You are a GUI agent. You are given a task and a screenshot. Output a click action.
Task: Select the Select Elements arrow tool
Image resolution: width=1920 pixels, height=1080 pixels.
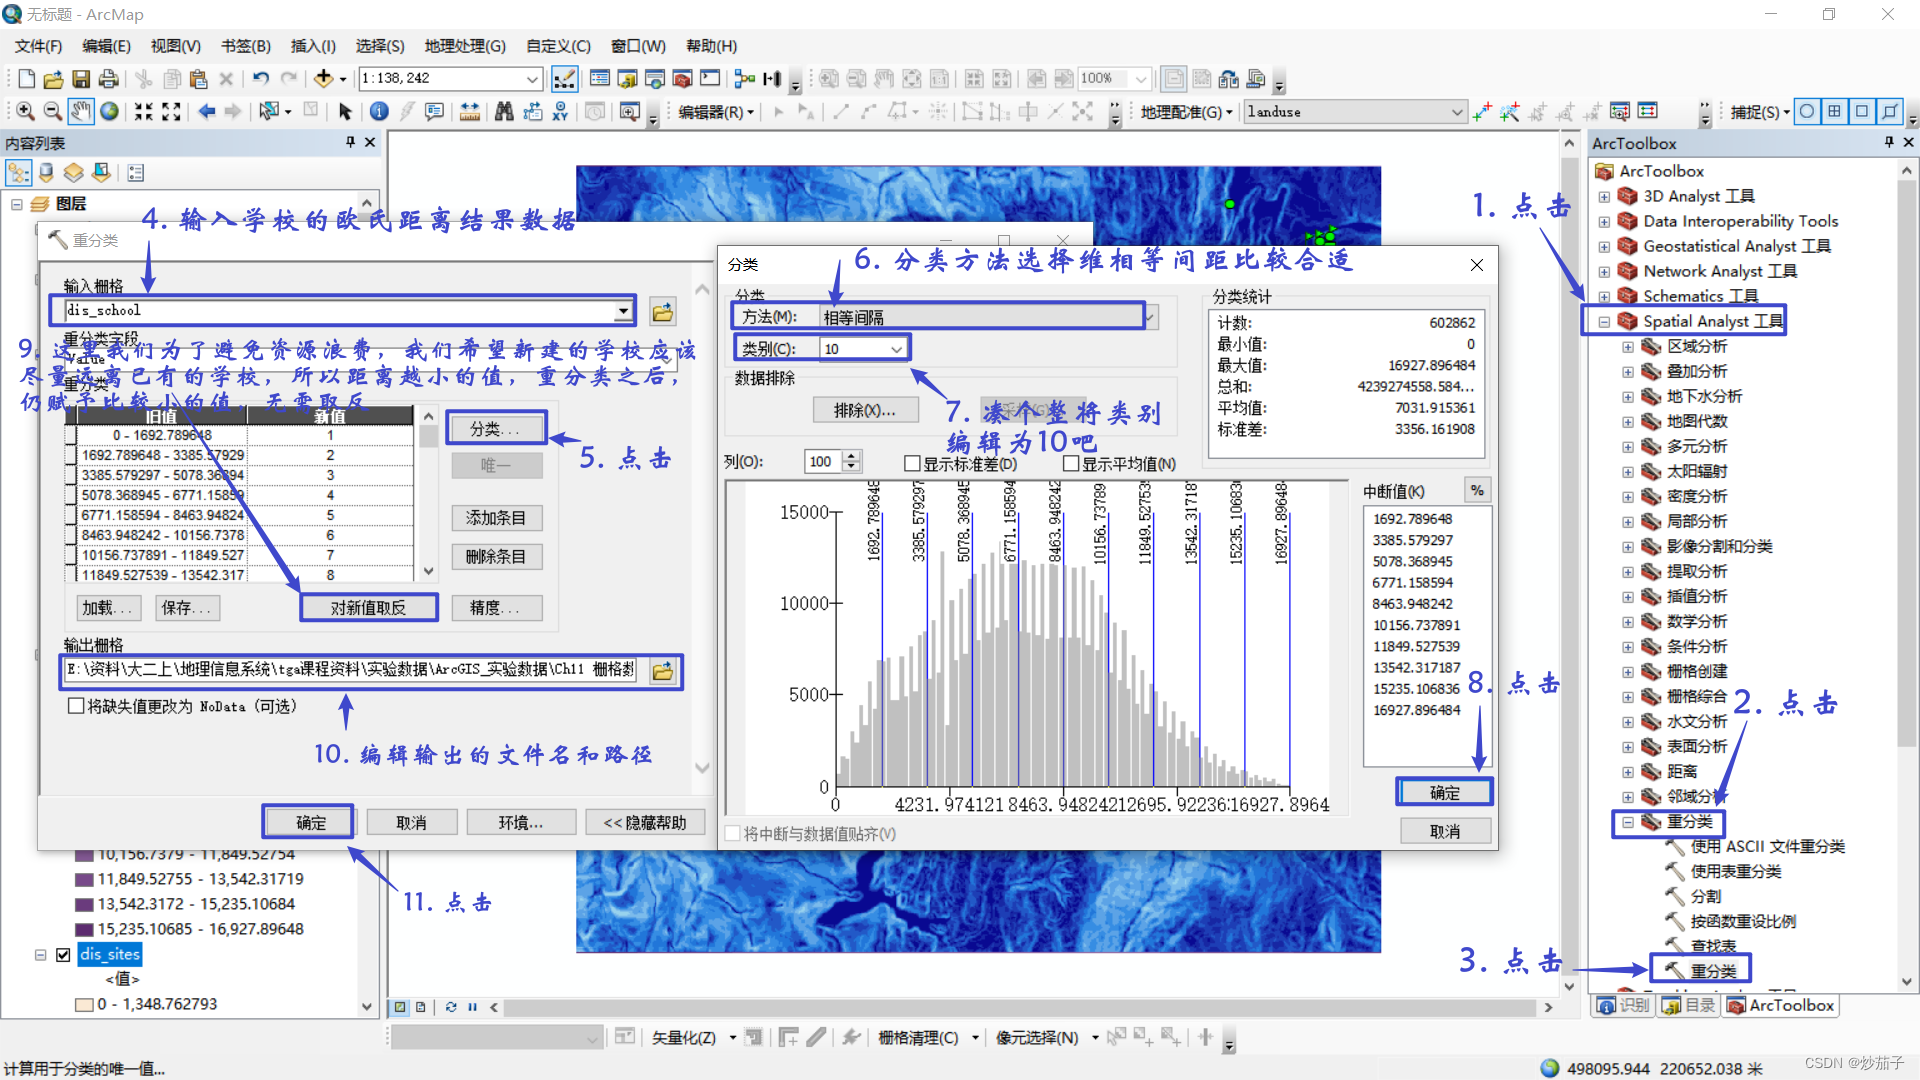point(345,112)
